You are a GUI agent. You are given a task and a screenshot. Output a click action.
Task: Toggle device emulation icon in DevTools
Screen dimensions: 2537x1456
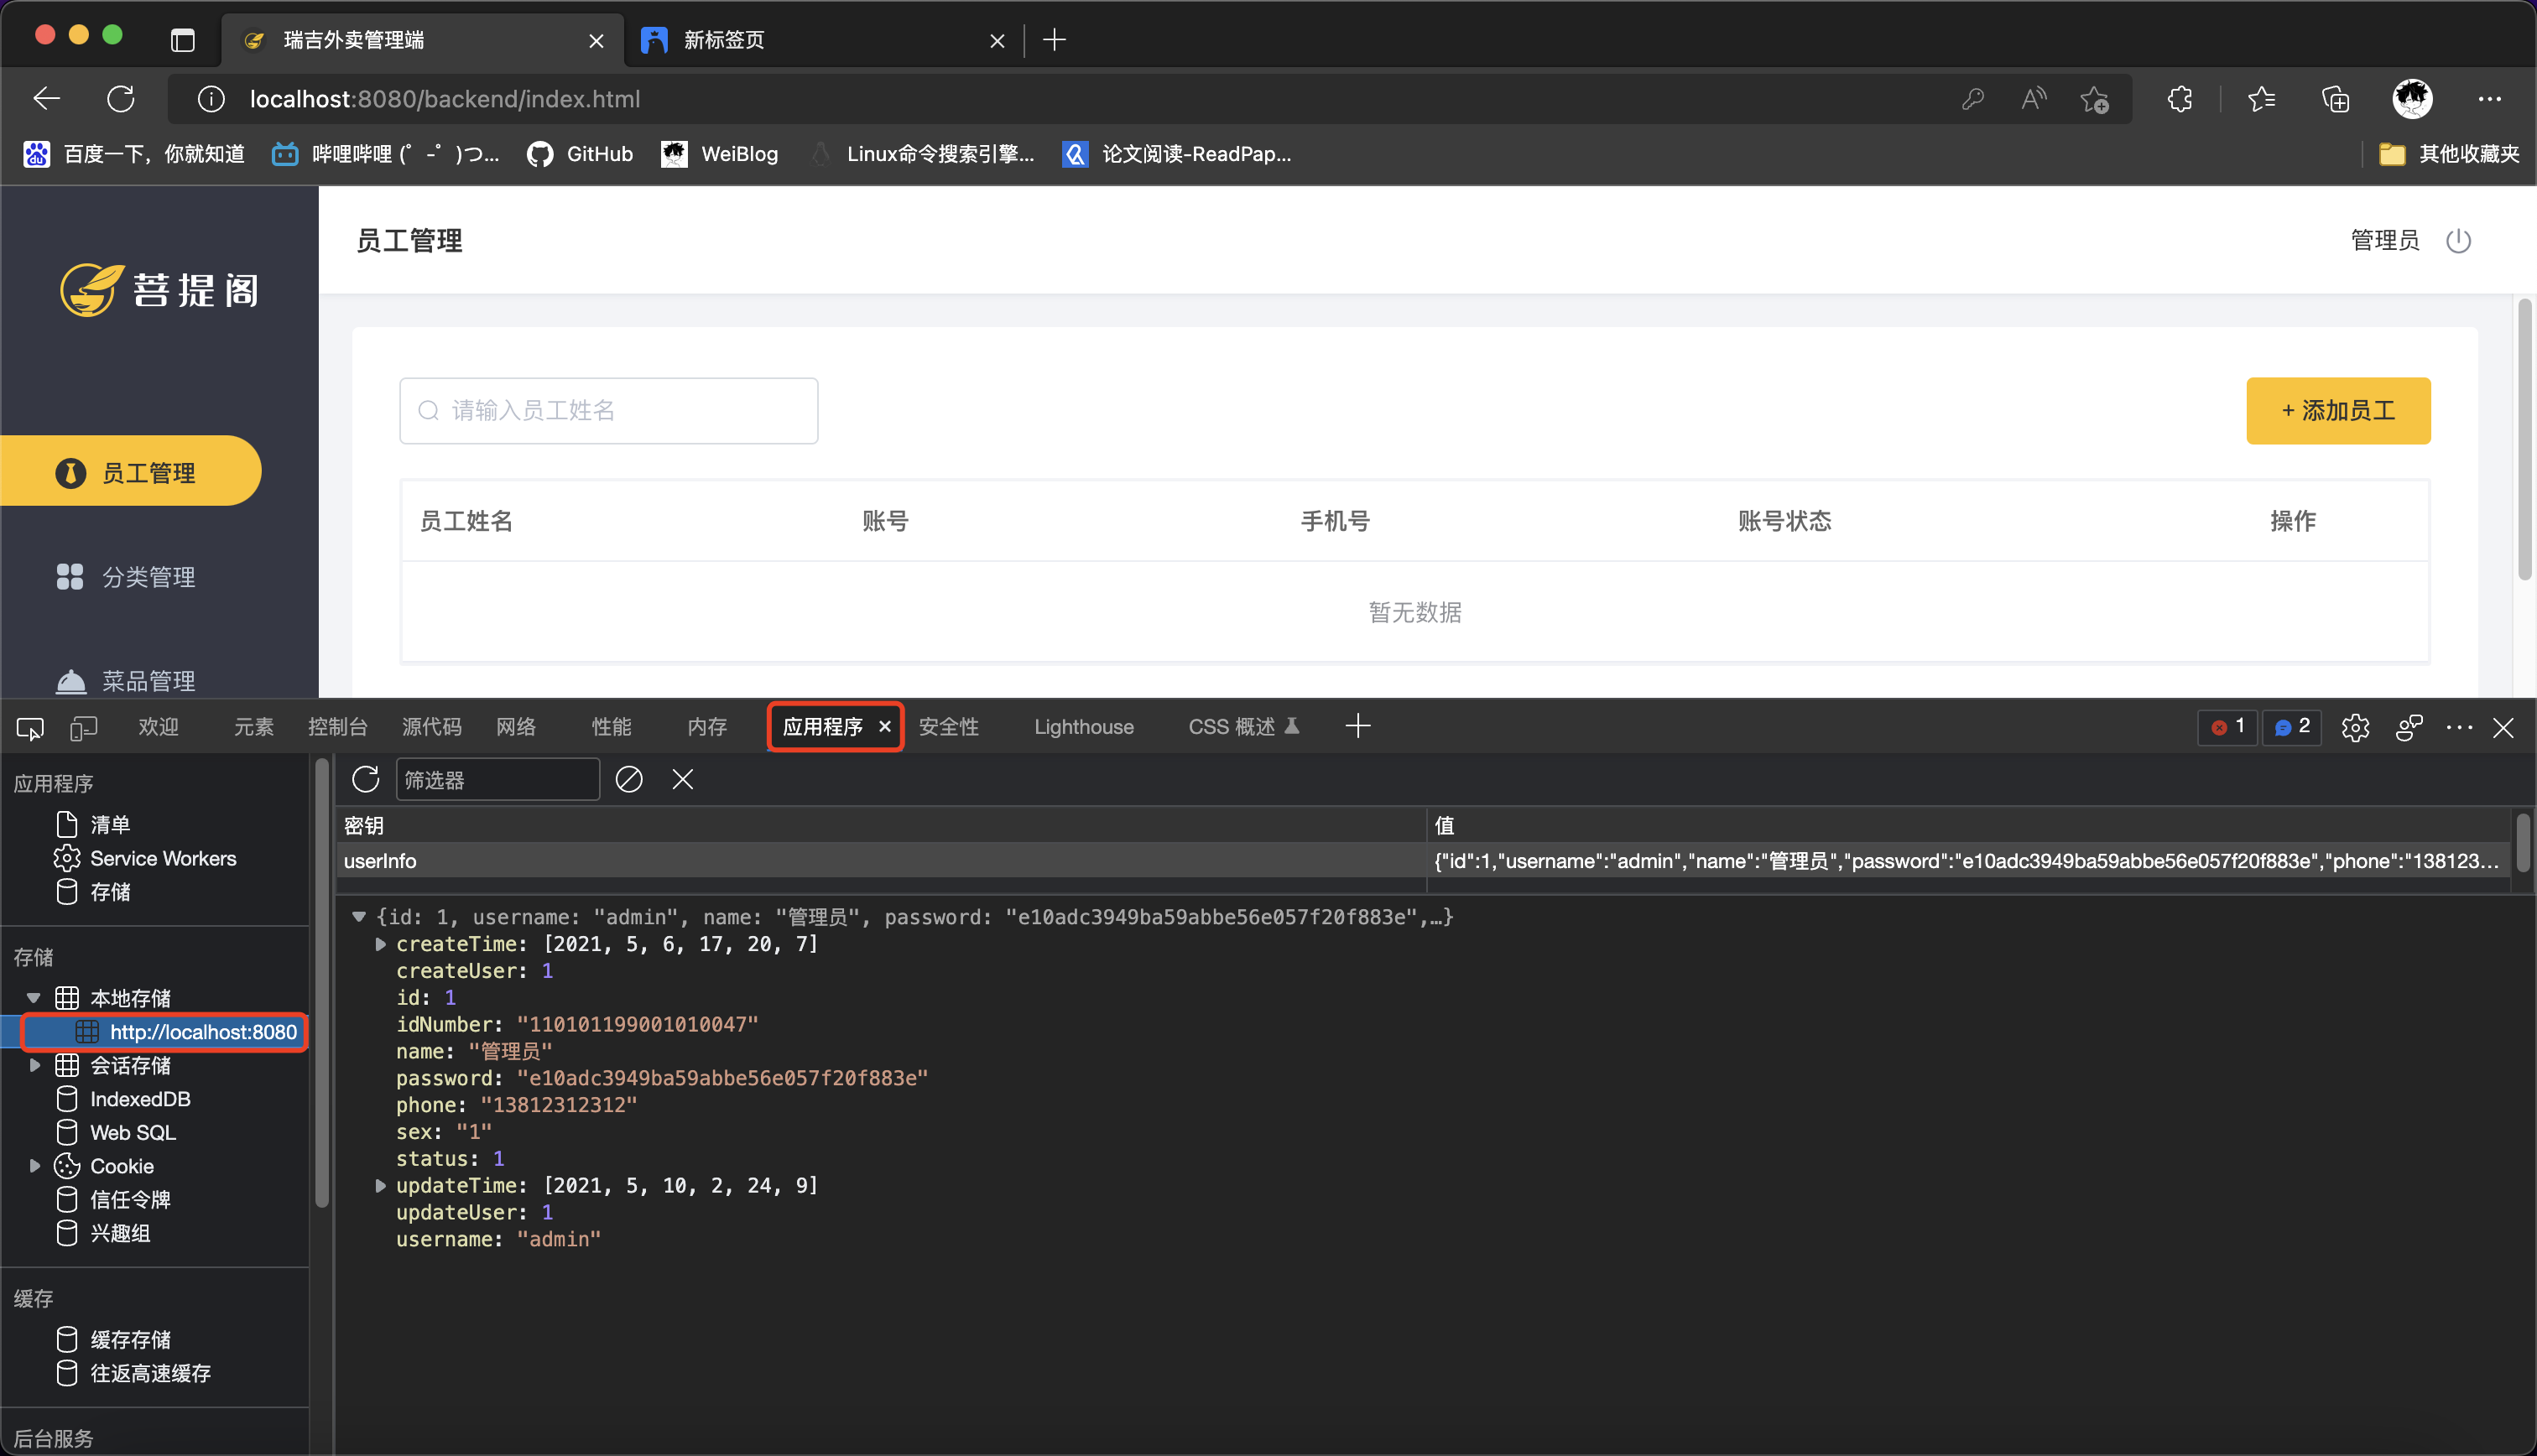[84, 728]
